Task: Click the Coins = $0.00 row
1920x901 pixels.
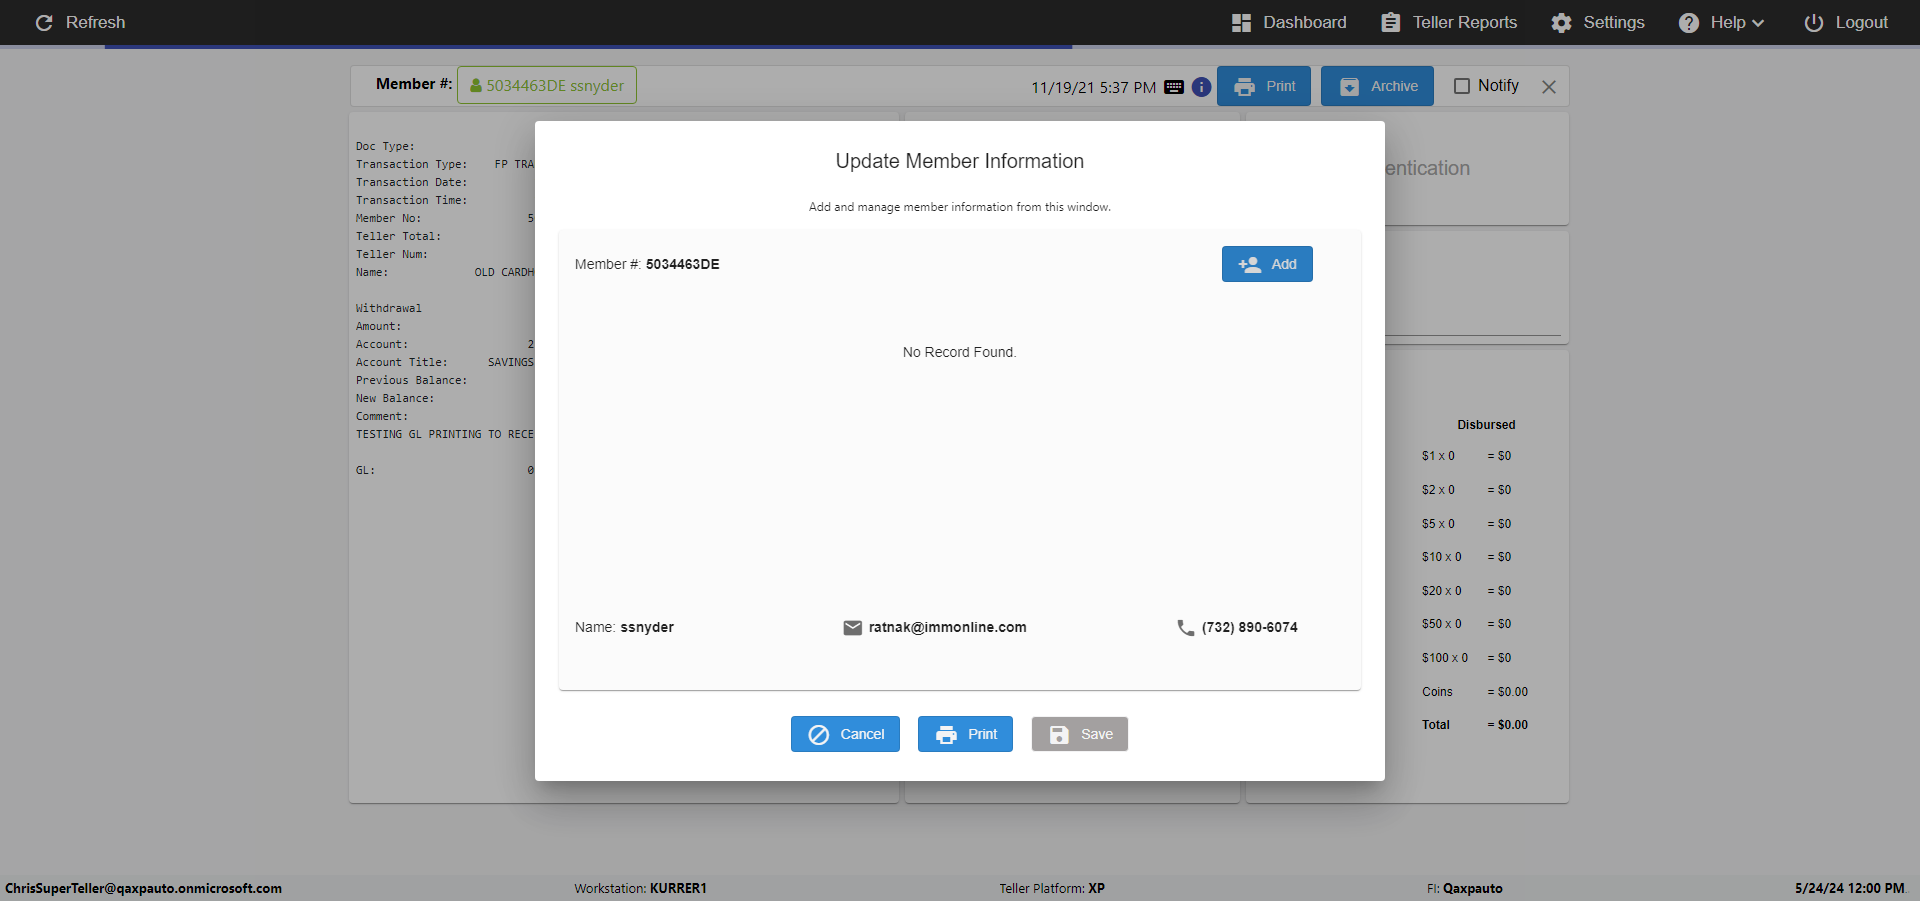Action: 1475,692
